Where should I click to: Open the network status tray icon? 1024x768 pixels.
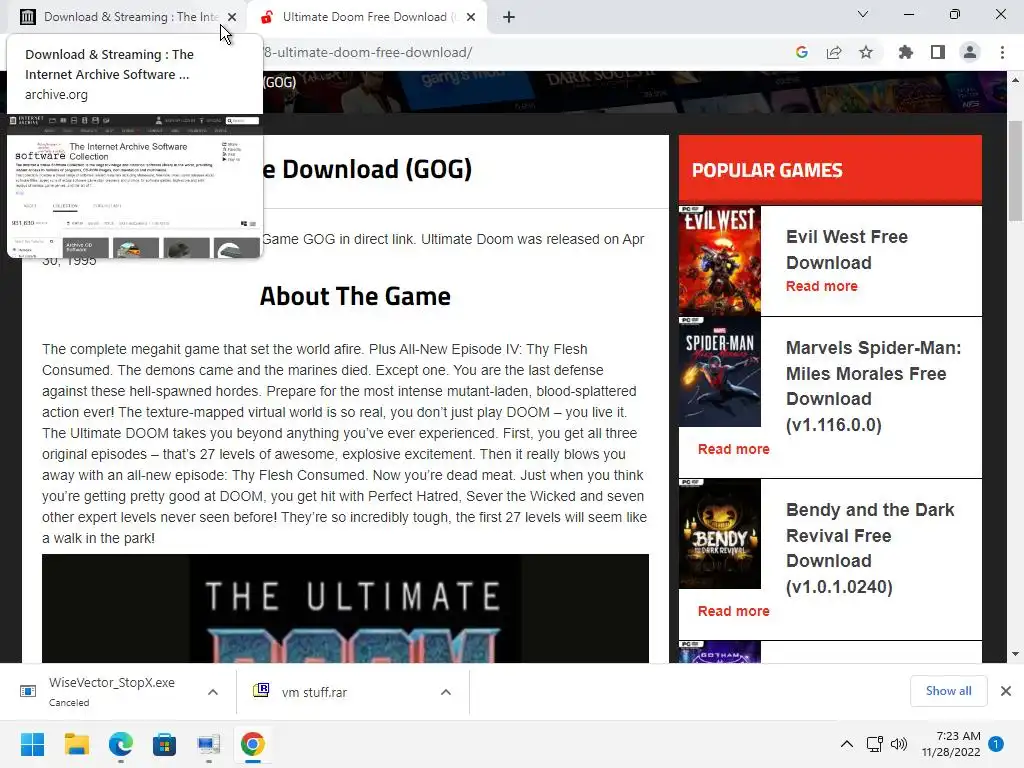coord(874,744)
